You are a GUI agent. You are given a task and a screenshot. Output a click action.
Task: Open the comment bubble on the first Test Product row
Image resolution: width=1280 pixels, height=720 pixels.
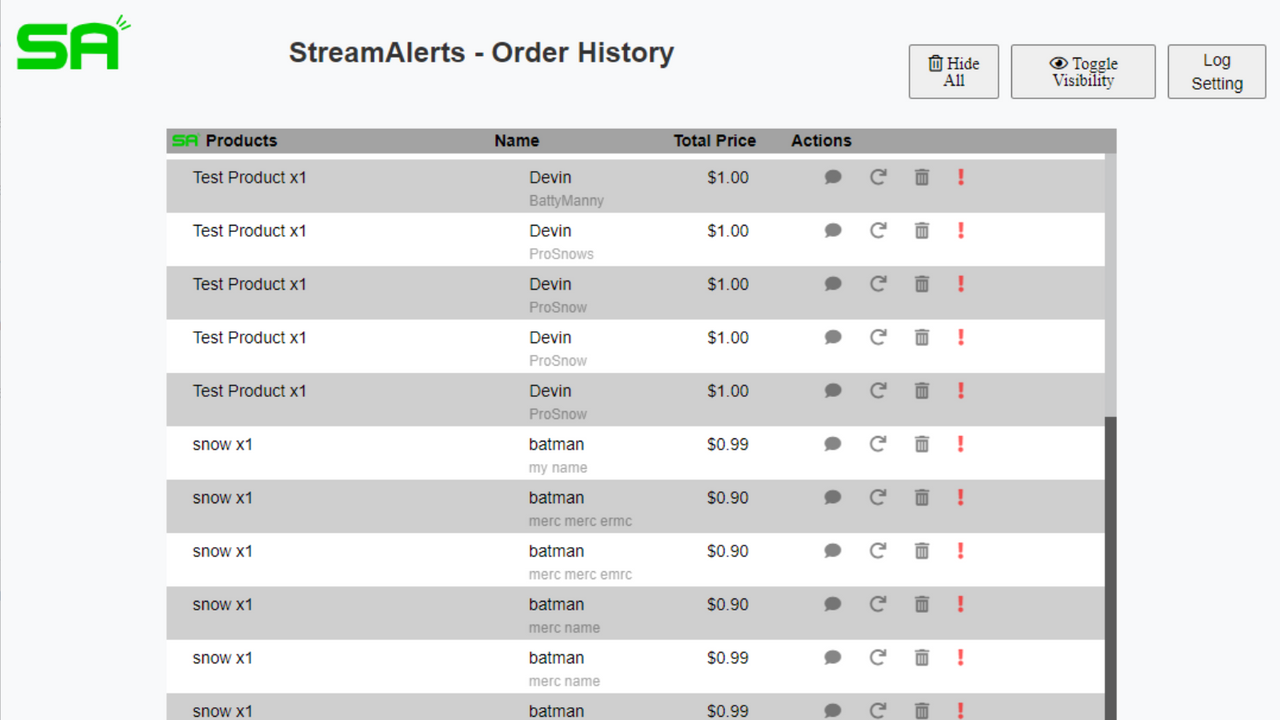(833, 177)
